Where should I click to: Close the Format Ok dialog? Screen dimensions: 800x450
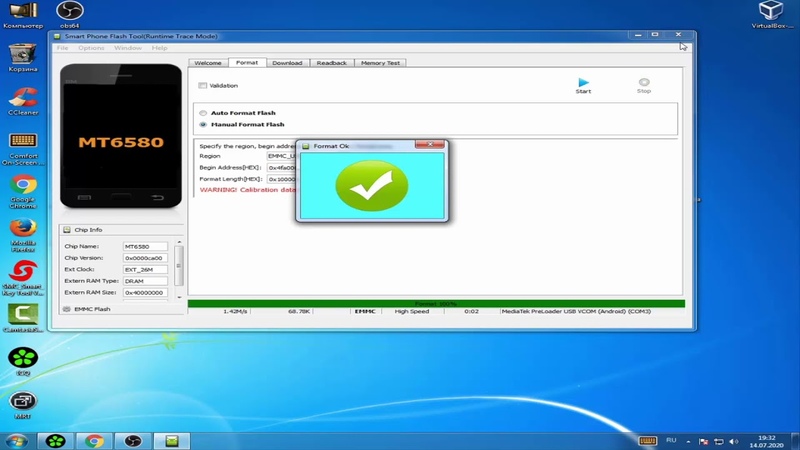pos(430,144)
